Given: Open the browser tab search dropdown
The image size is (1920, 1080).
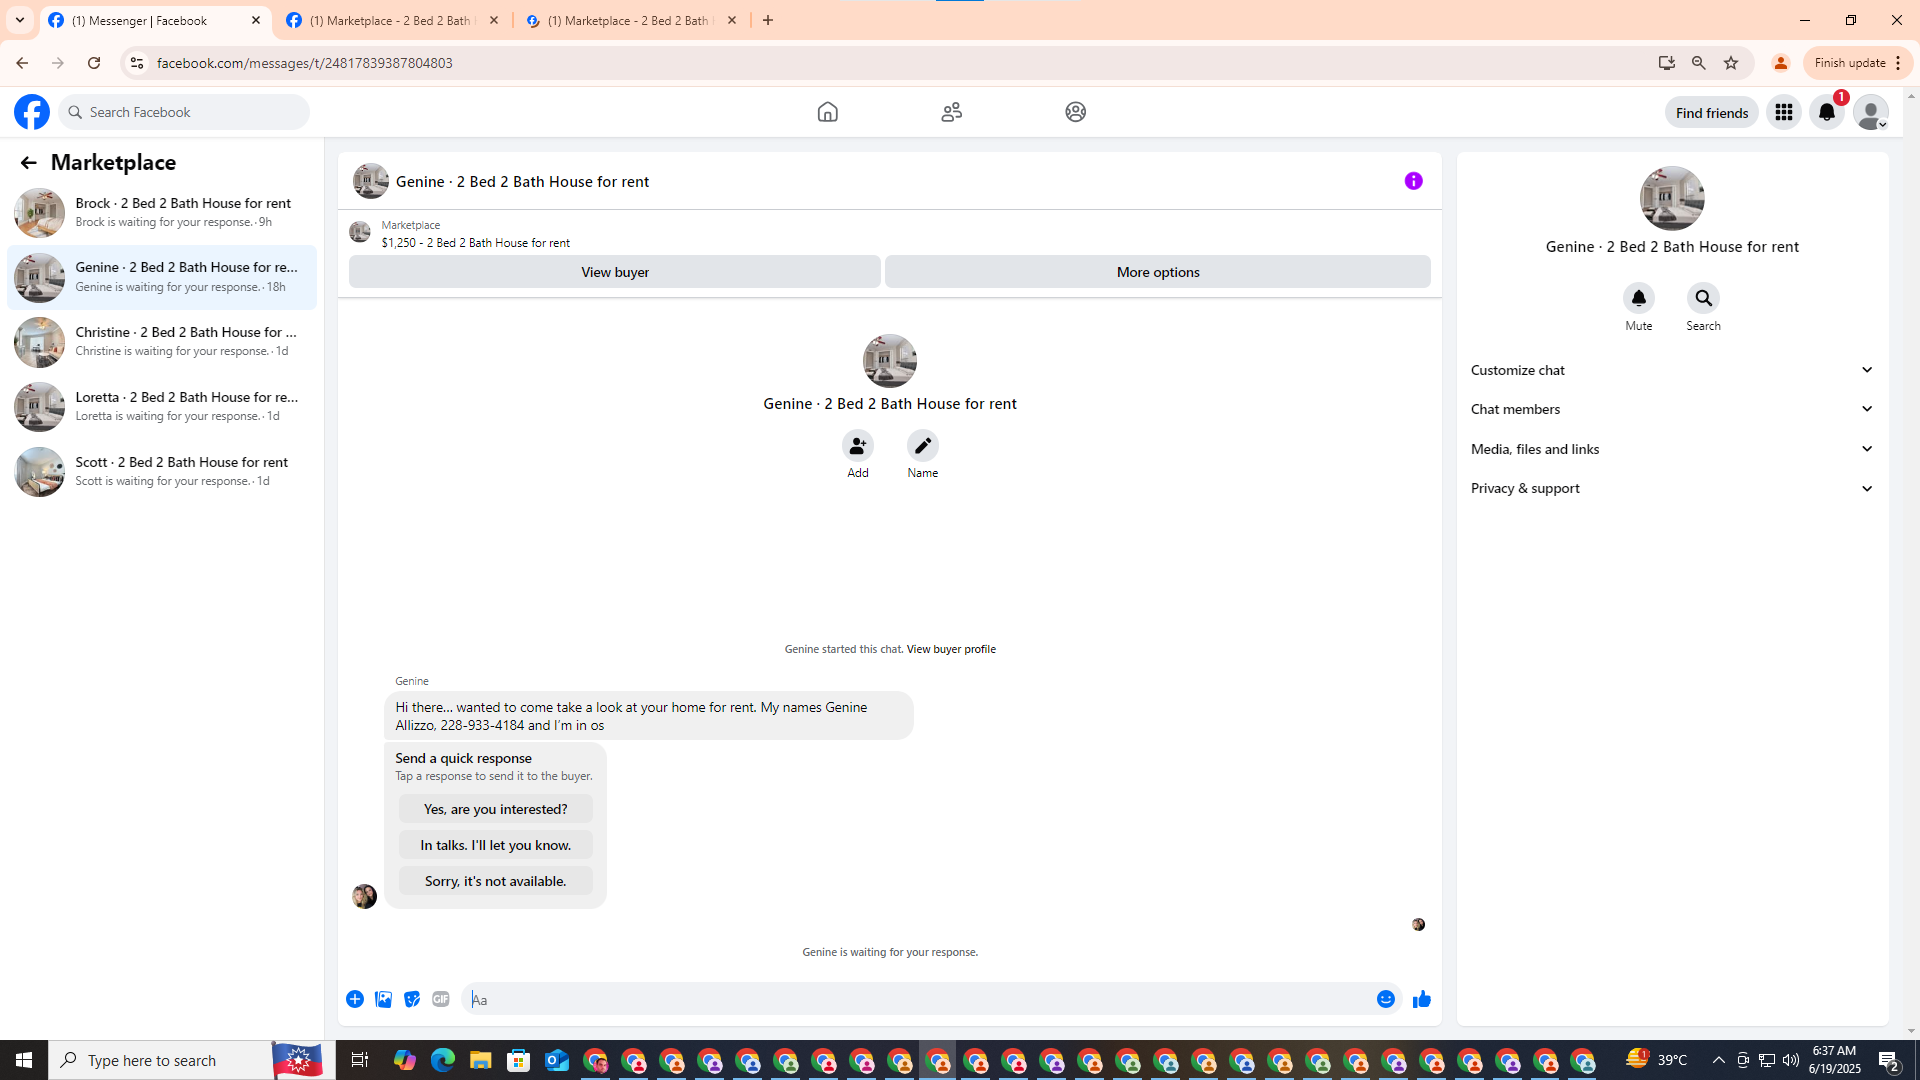Looking at the screenshot, I should click(19, 20).
